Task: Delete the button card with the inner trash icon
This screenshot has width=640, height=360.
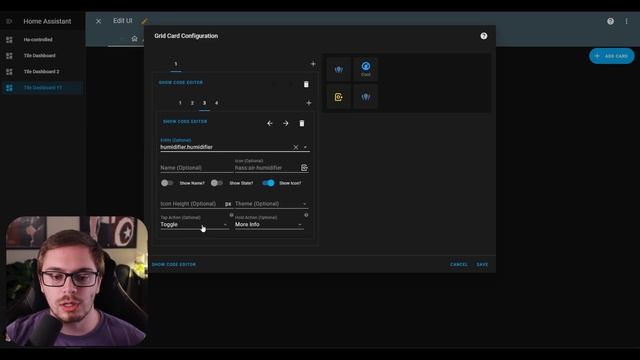Action: [302, 123]
